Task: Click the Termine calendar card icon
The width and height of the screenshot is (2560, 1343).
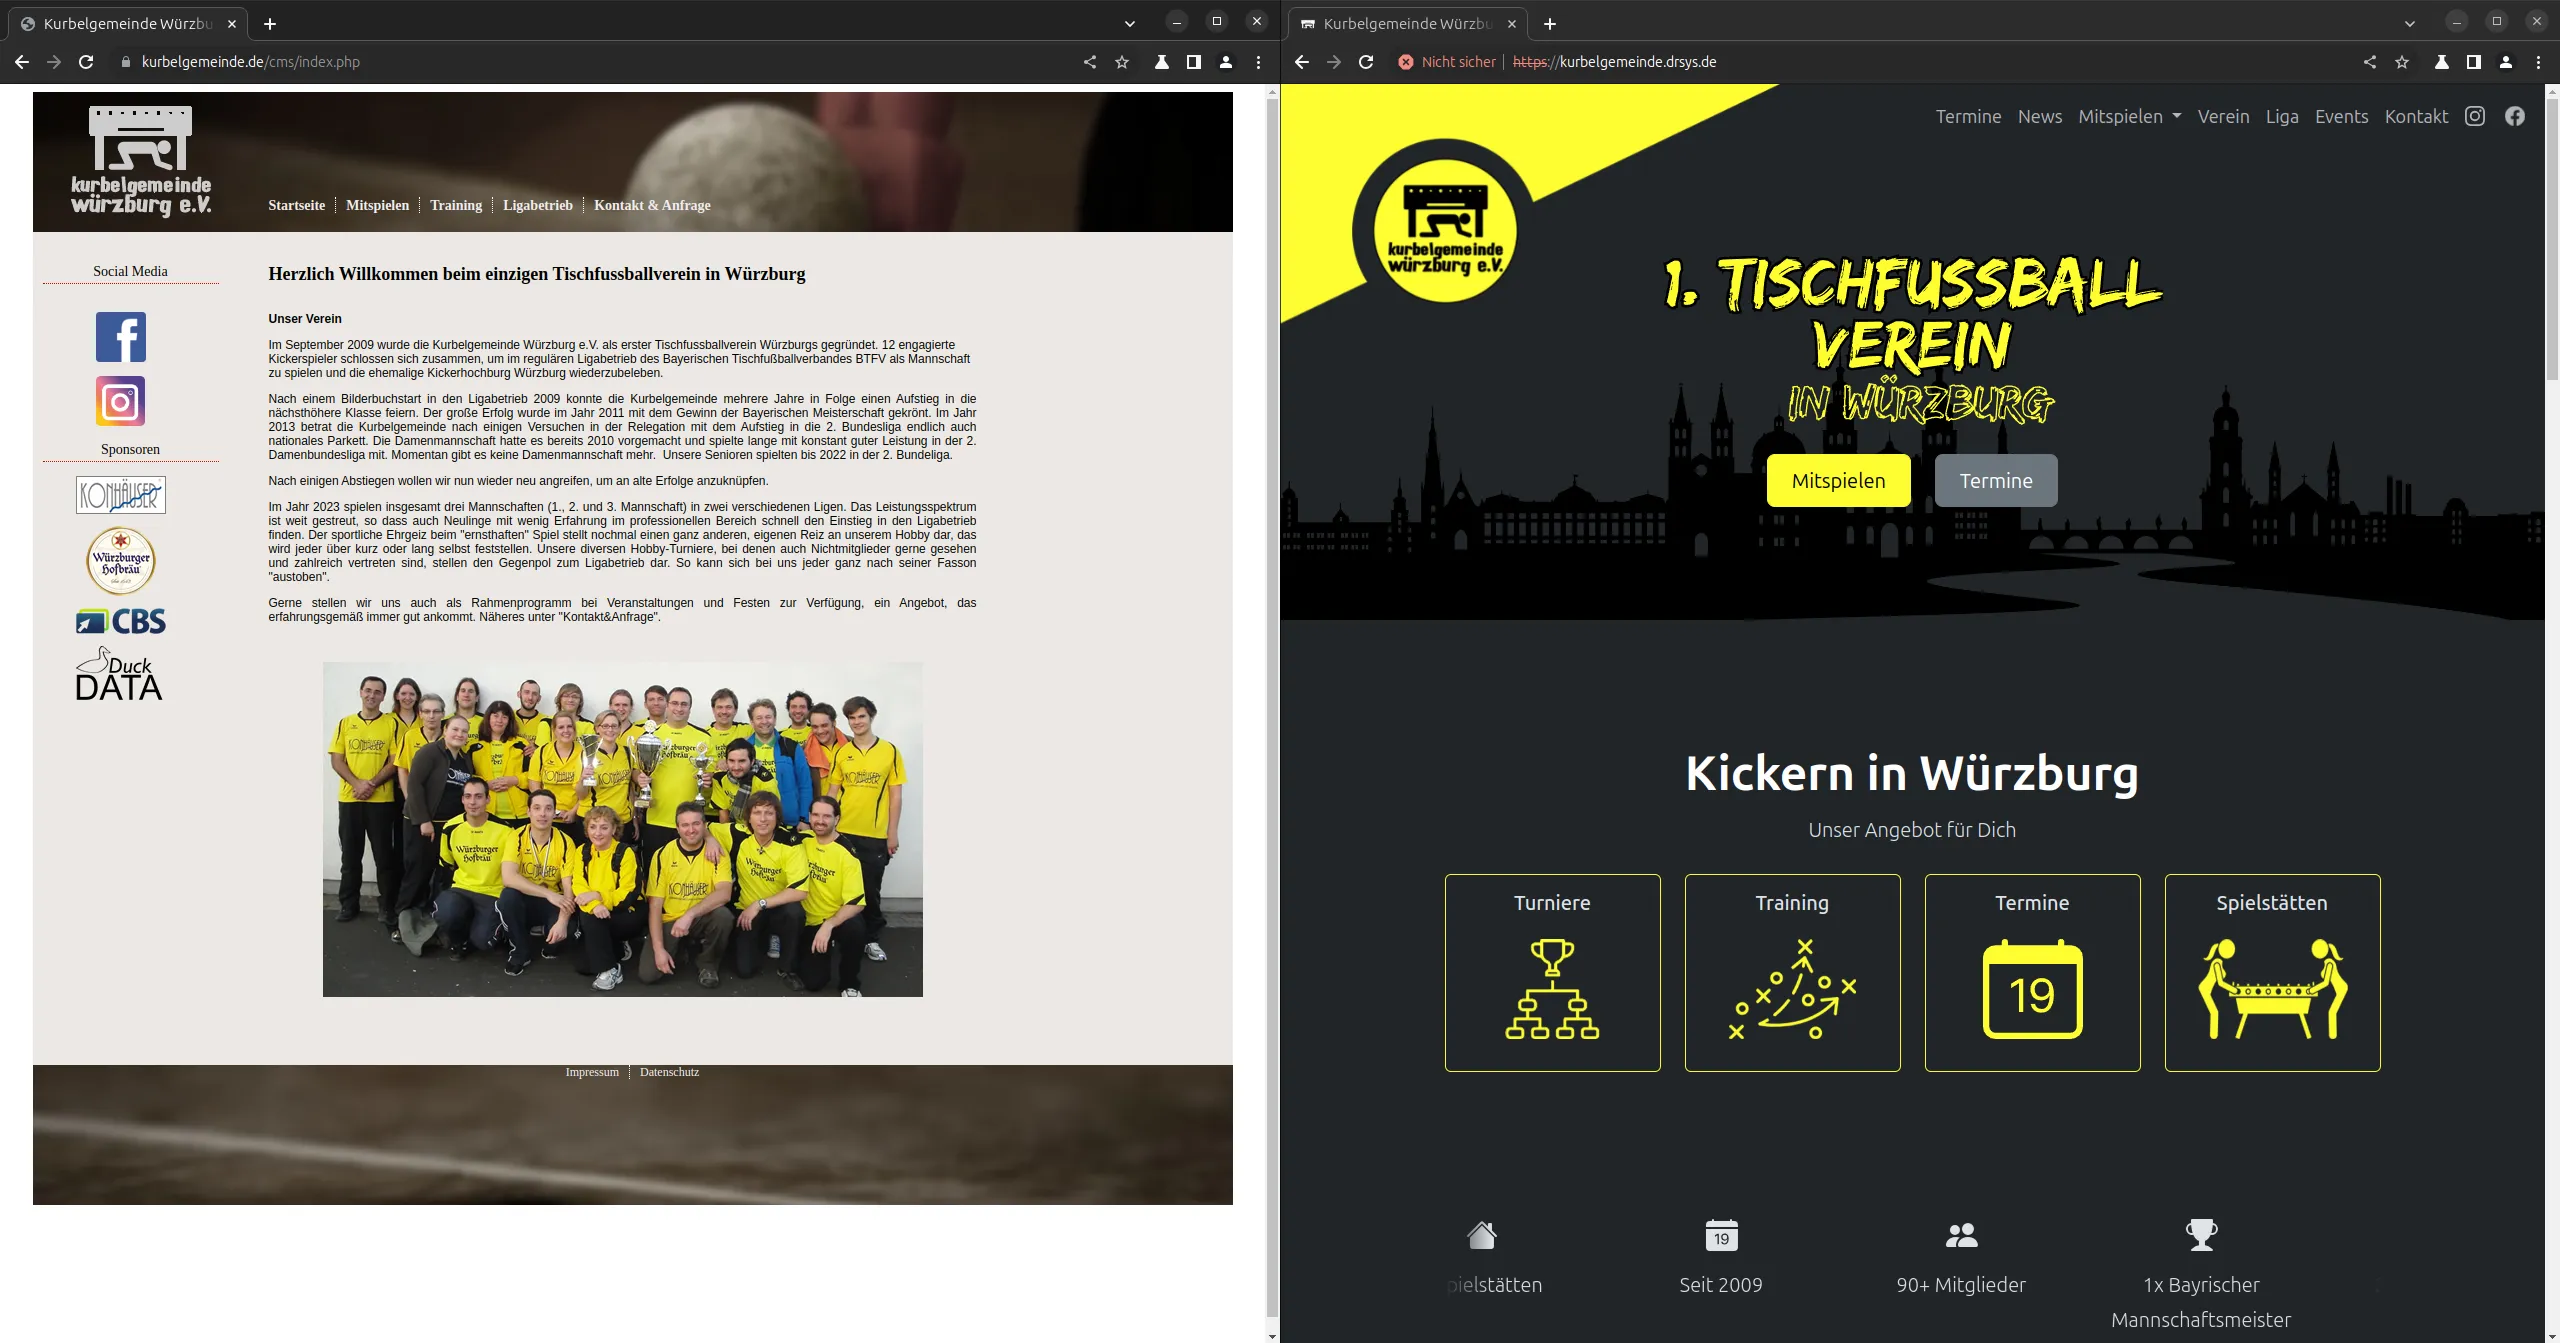Action: pos(2032,990)
